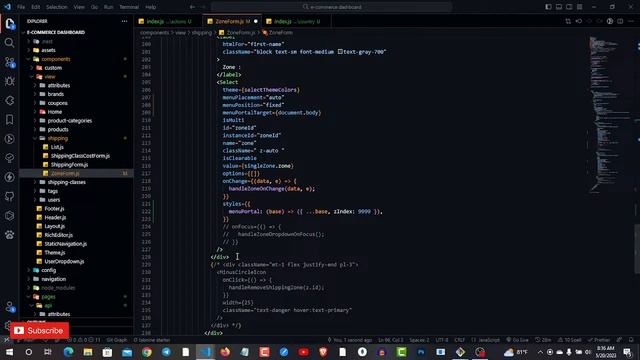Toggle Secondary Side Bar visibility

point(569,7)
